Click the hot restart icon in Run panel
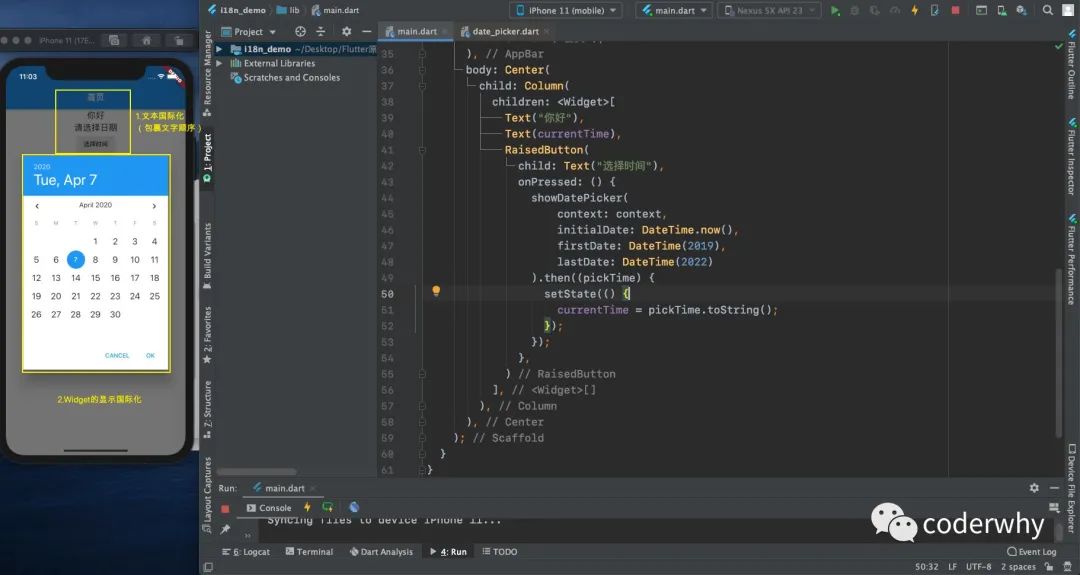Image resolution: width=1080 pixels, height=575 pixels. tap(328, 508)
